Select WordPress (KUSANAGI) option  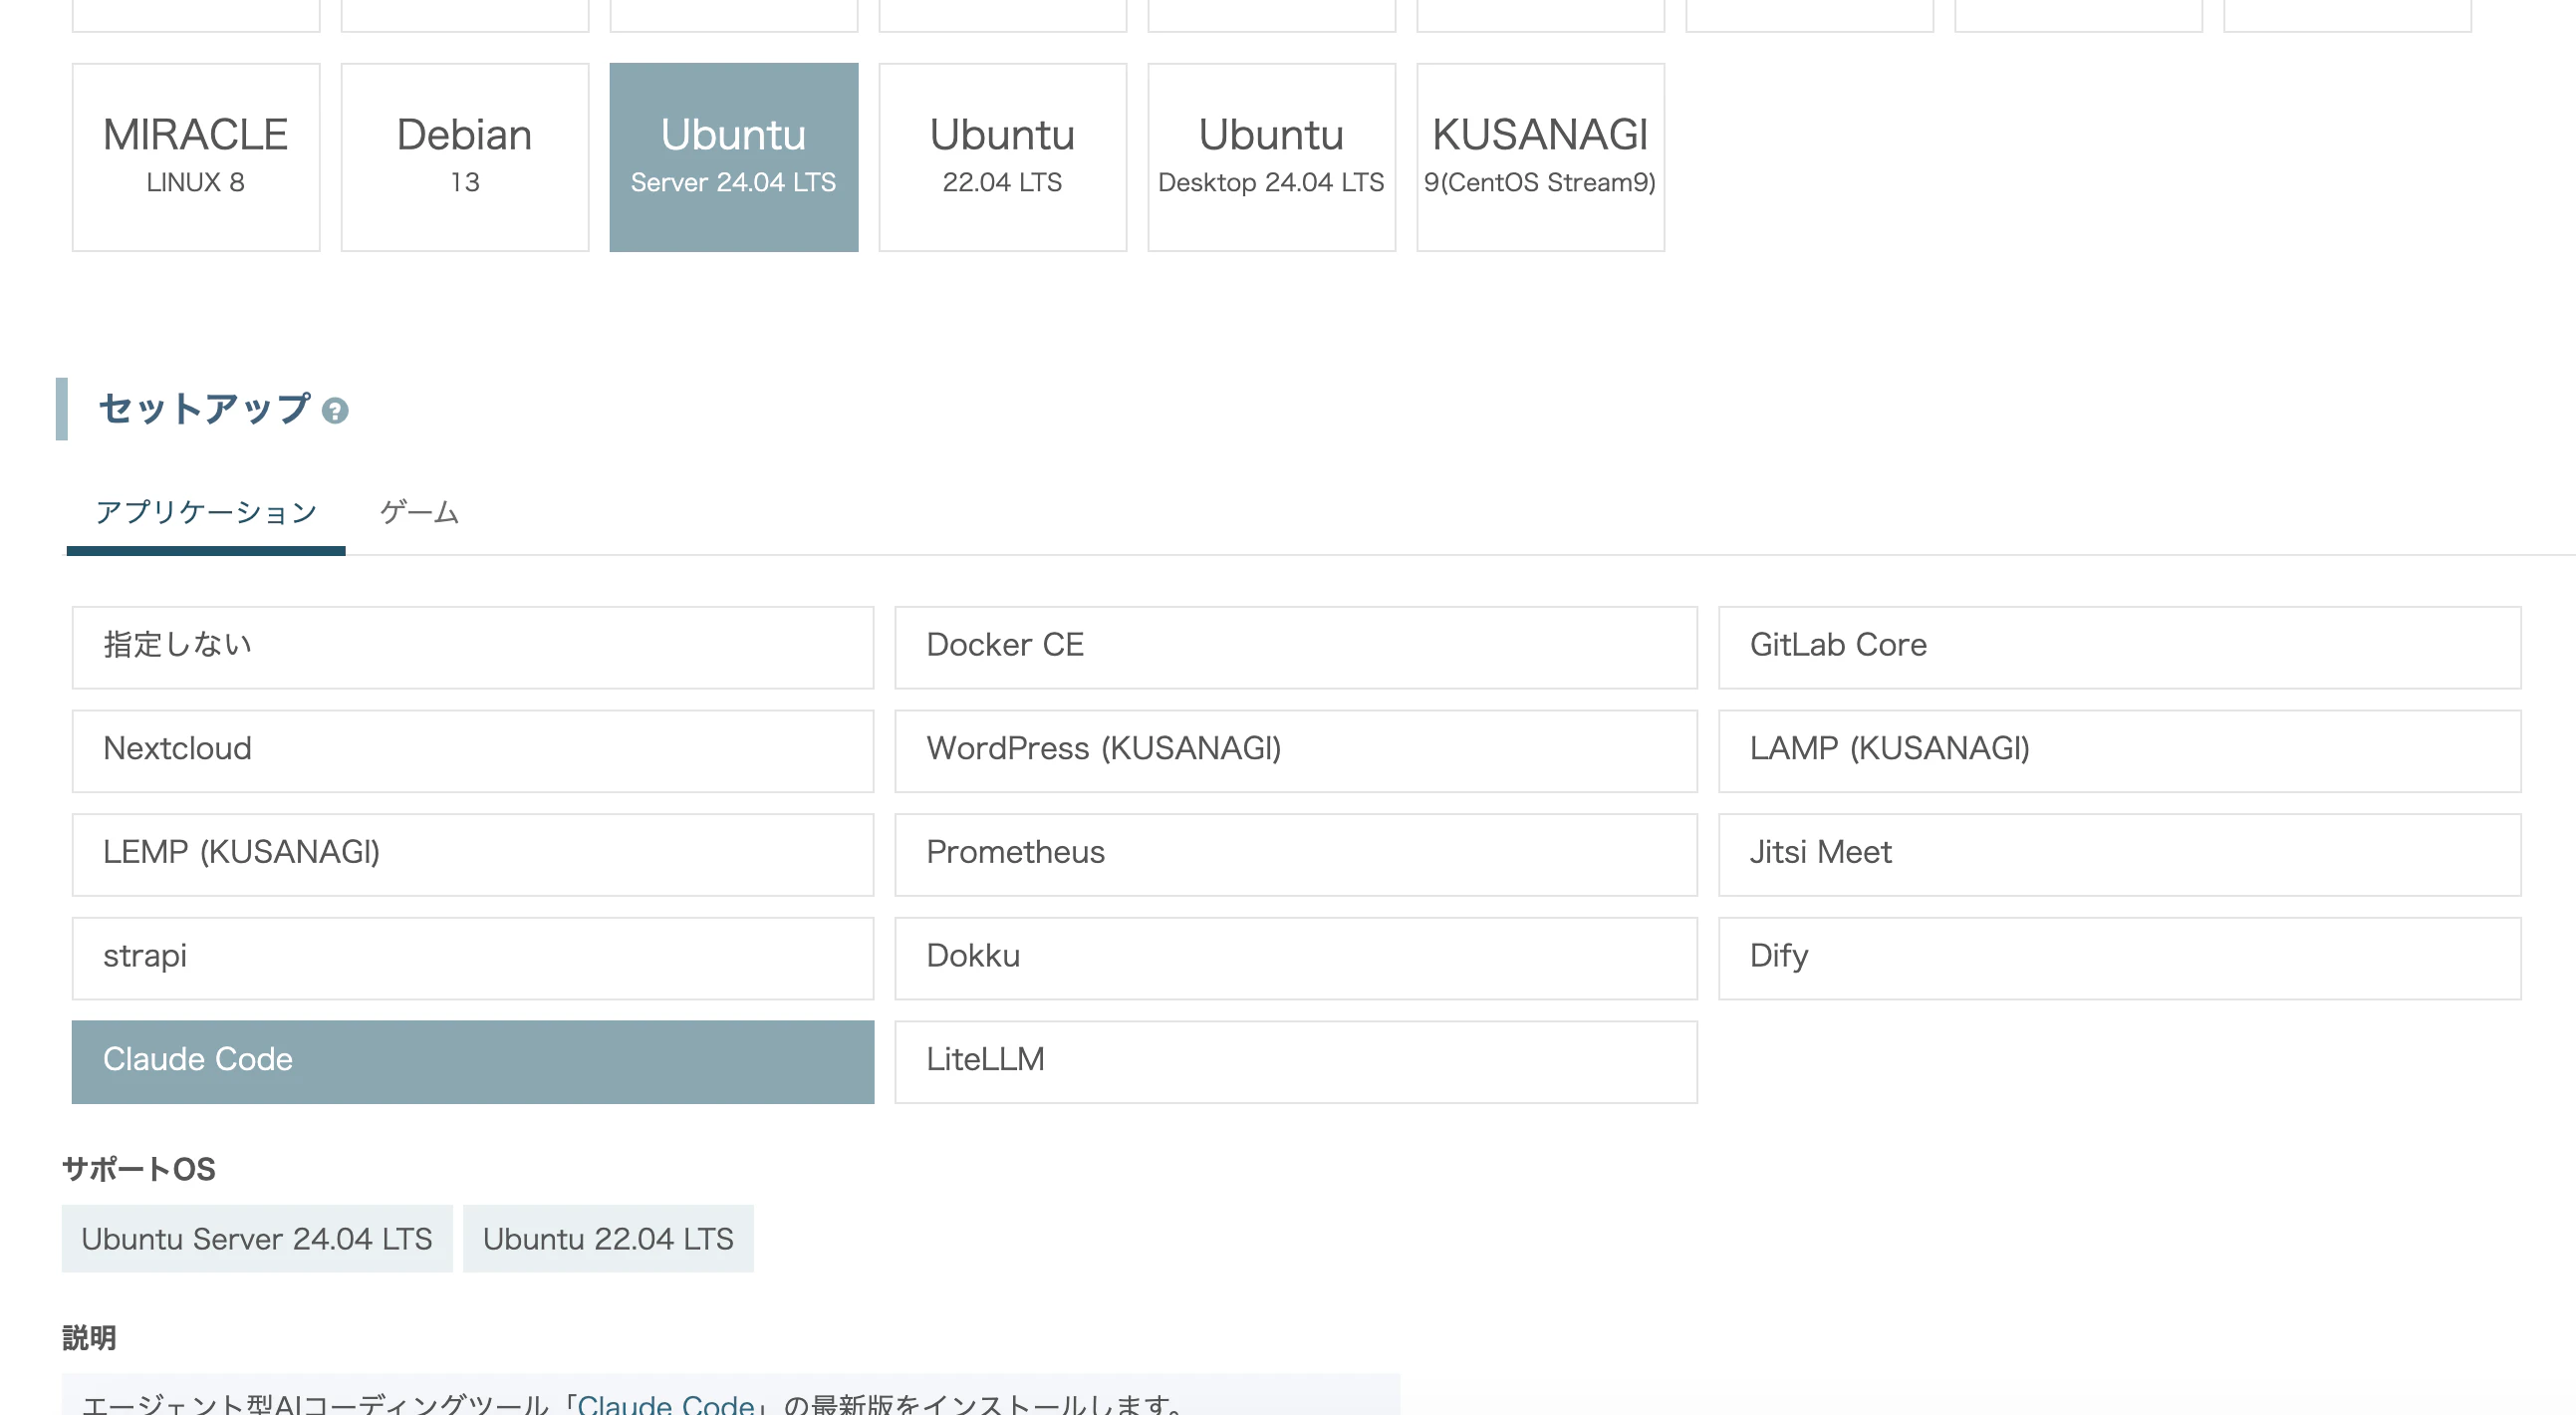[x=1296, y=751]
